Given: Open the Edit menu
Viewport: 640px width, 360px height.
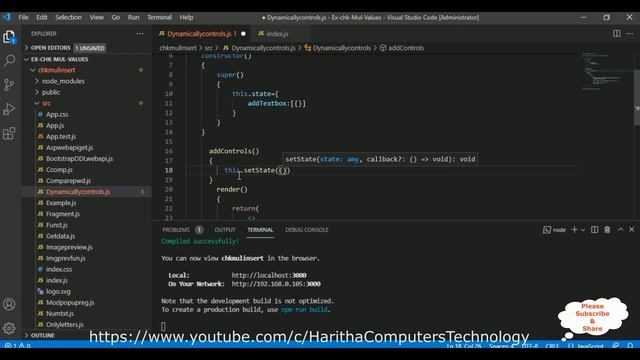Looking at the screenshot, I should coord(42,17).
